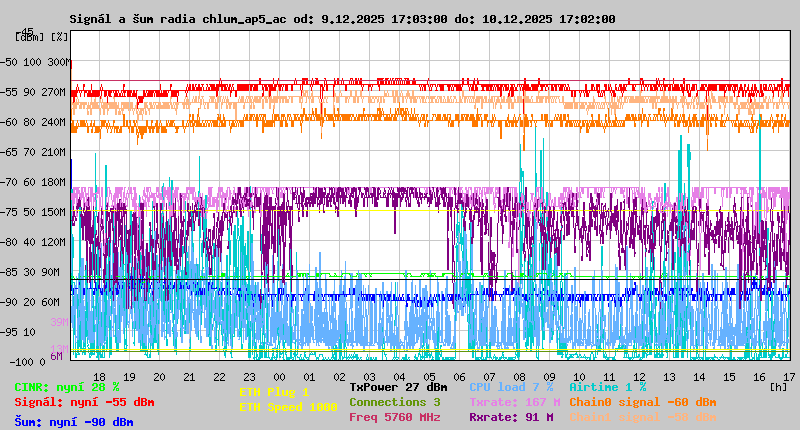
Task: Click the CINR legend entry
Action: tap(67, 386)
